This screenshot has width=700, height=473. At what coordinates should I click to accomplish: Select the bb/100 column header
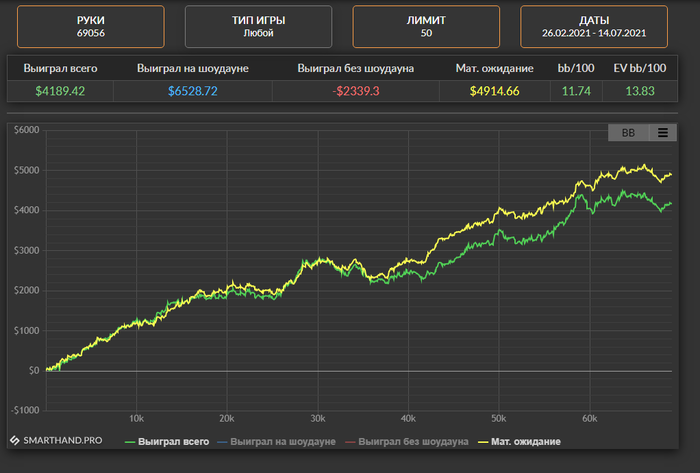(576, 68)
